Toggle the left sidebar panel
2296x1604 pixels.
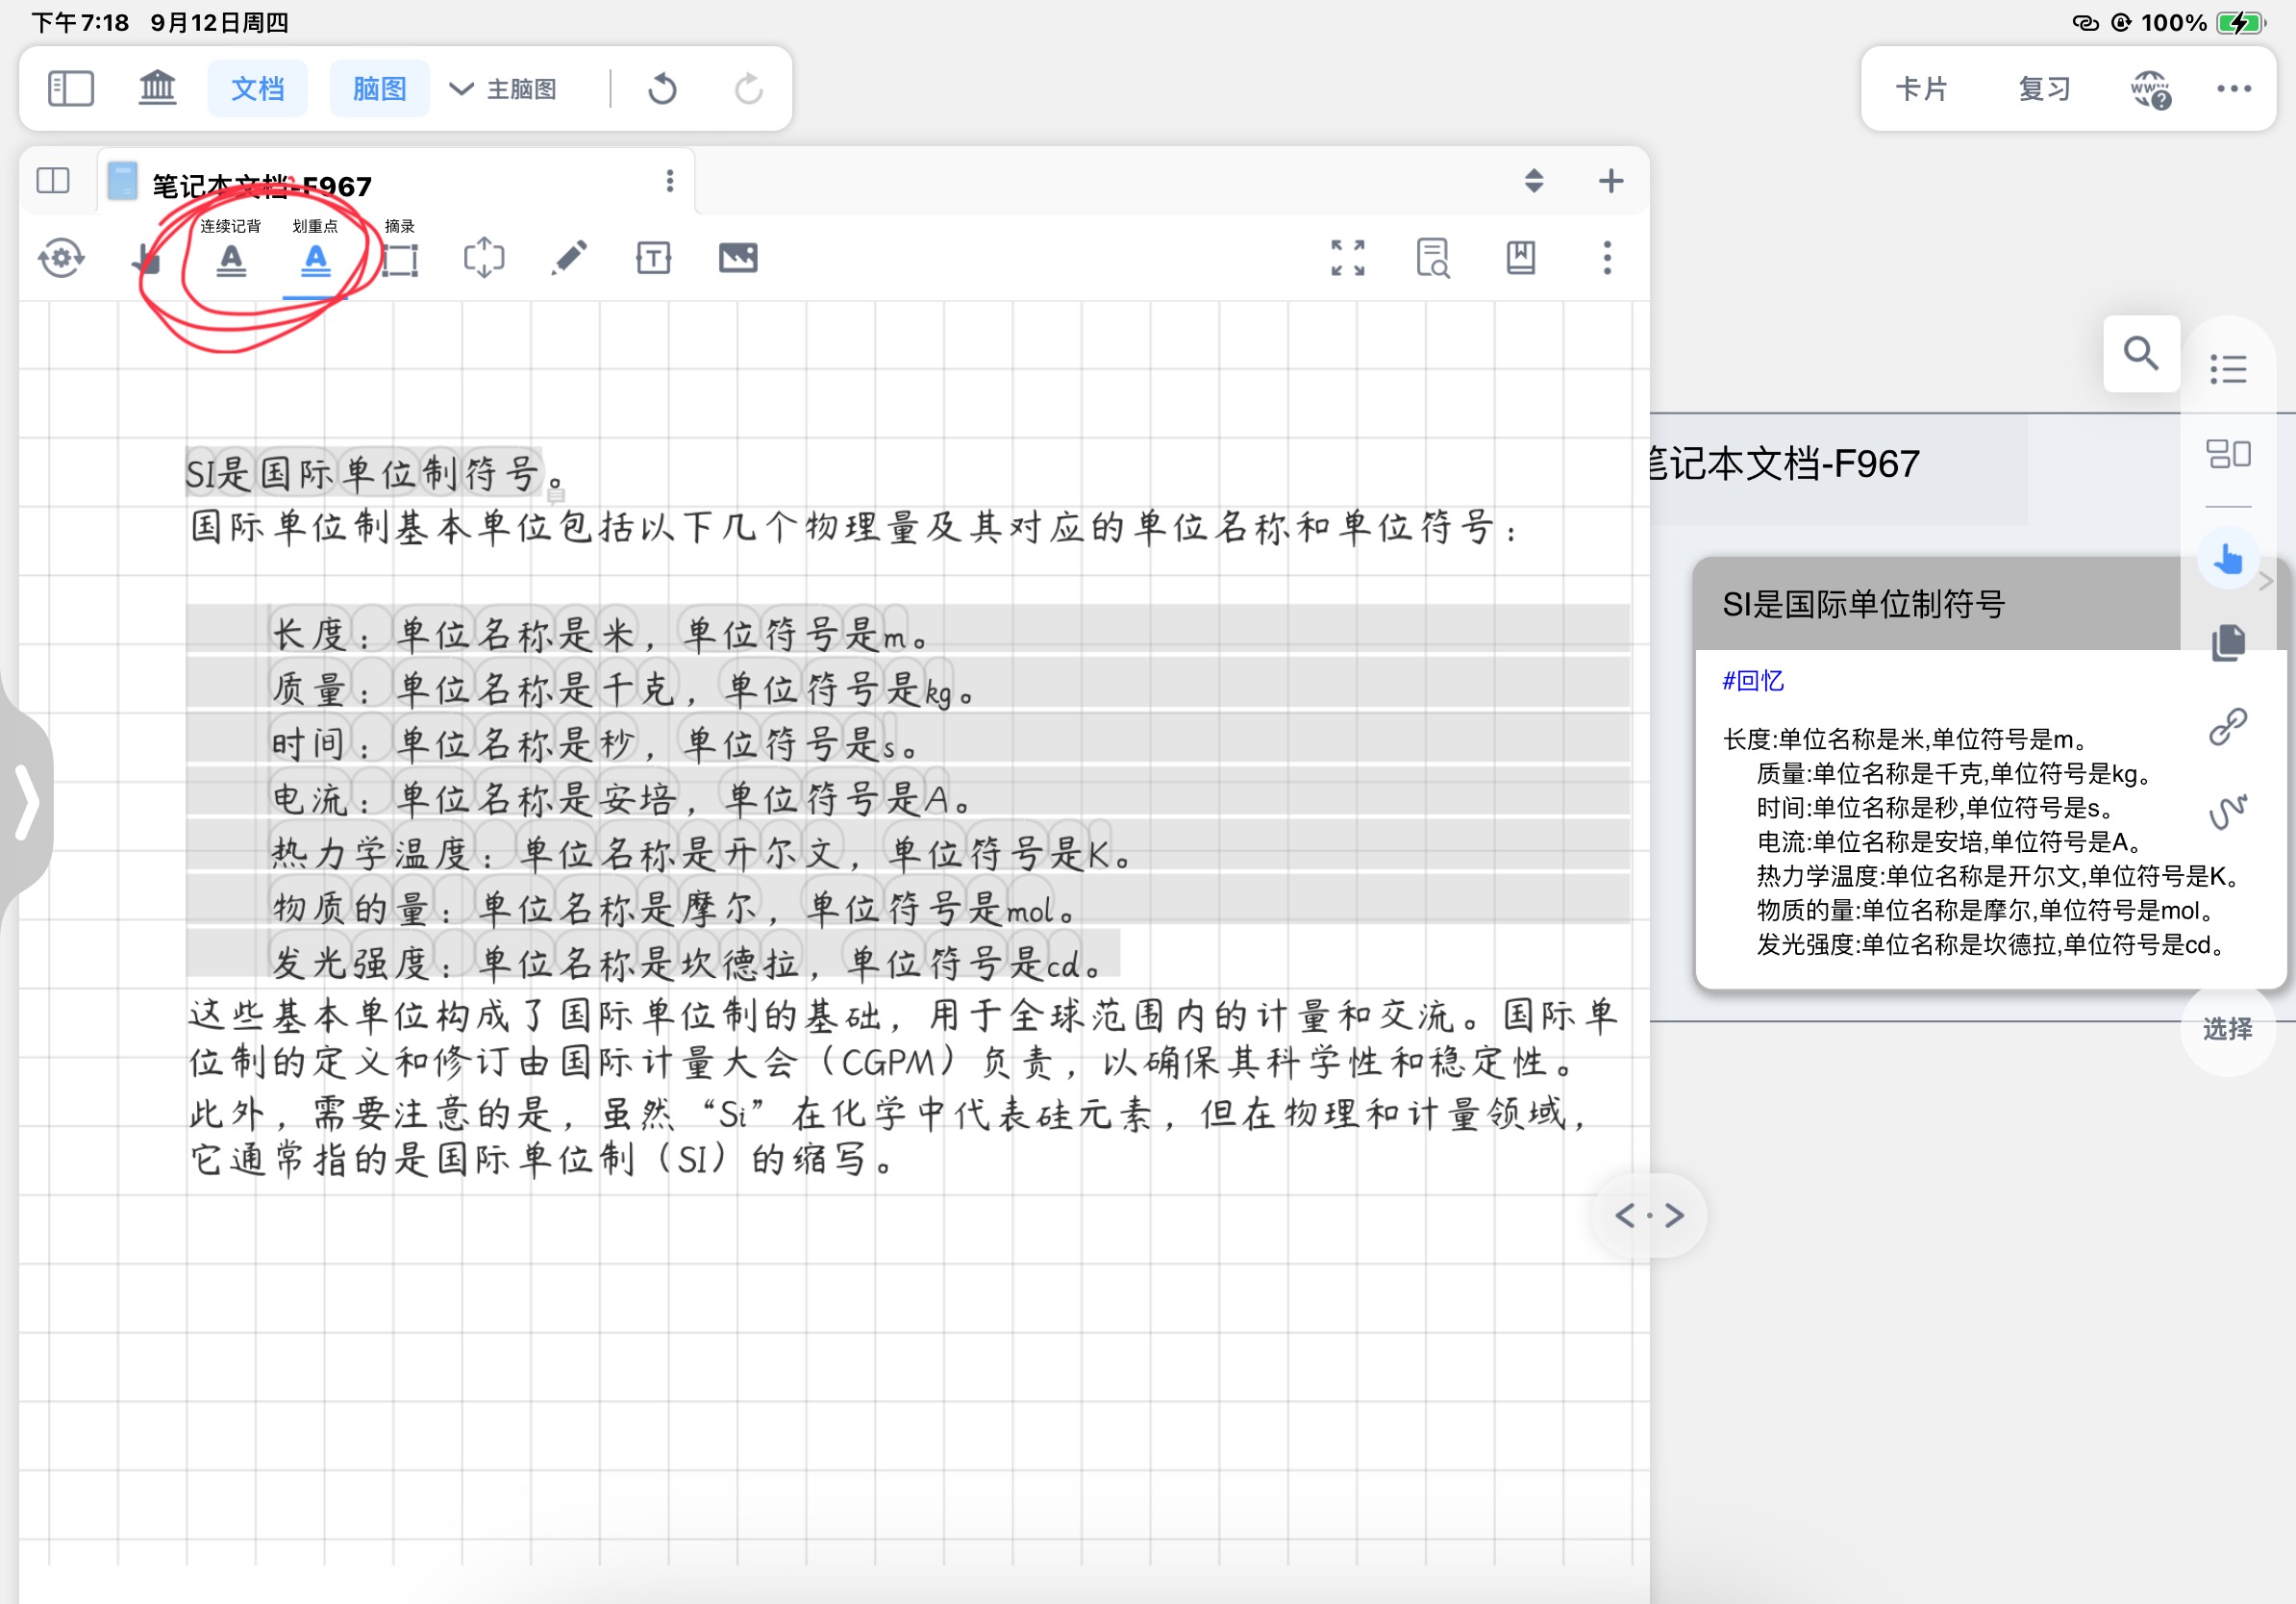click(71, 88)
